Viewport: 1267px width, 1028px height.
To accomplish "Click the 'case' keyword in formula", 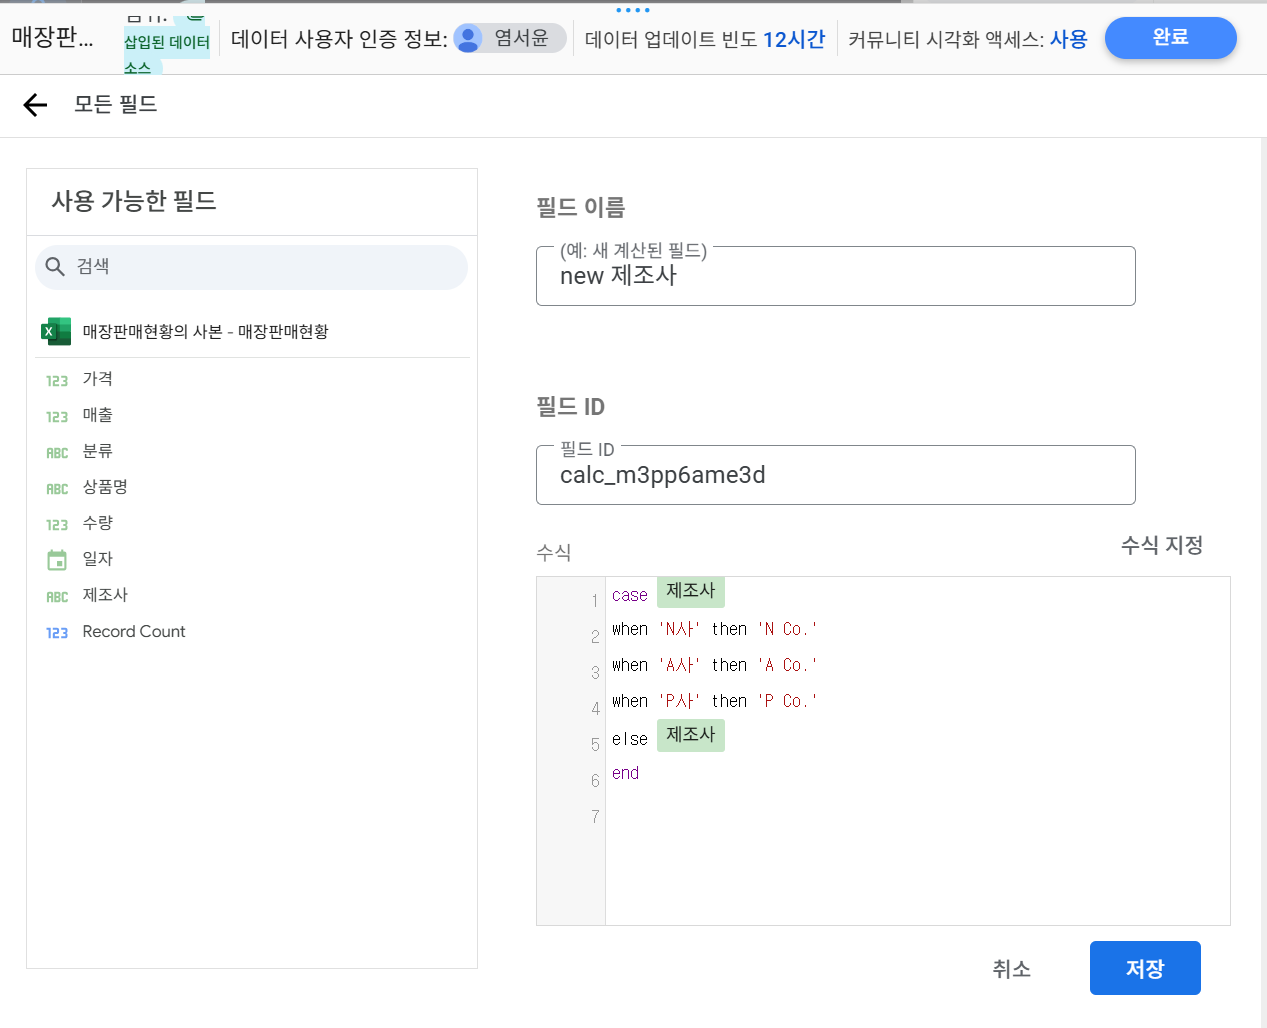I will pos(629,595).
